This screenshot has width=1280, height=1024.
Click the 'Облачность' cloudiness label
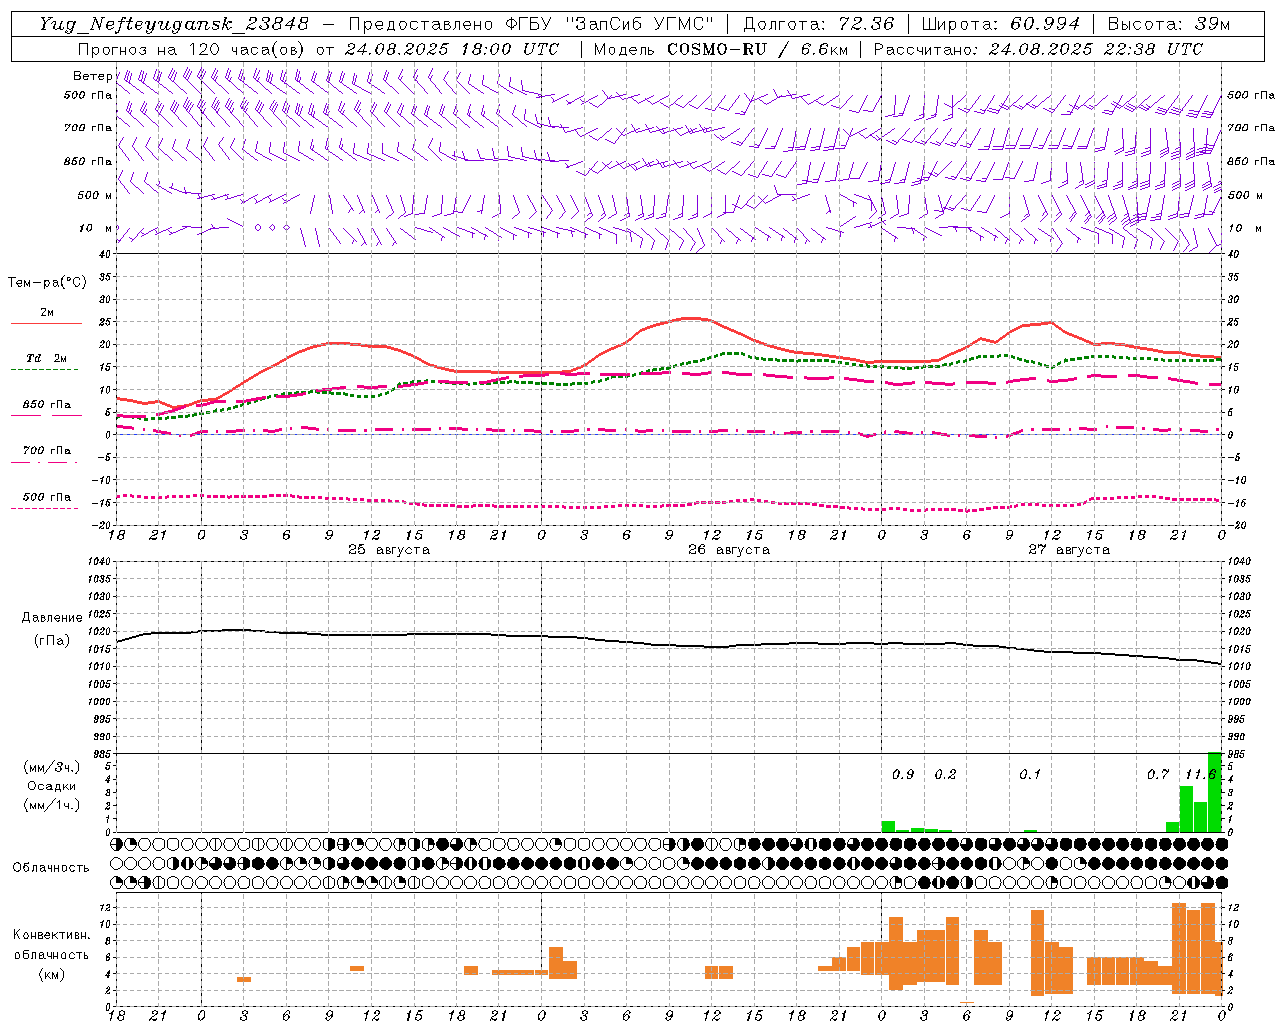pyautogui.click(x=51, y=867)
